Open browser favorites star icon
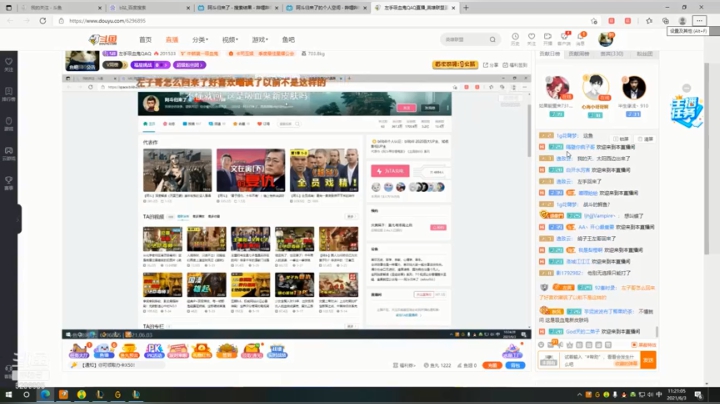 (x=649, y=21)
